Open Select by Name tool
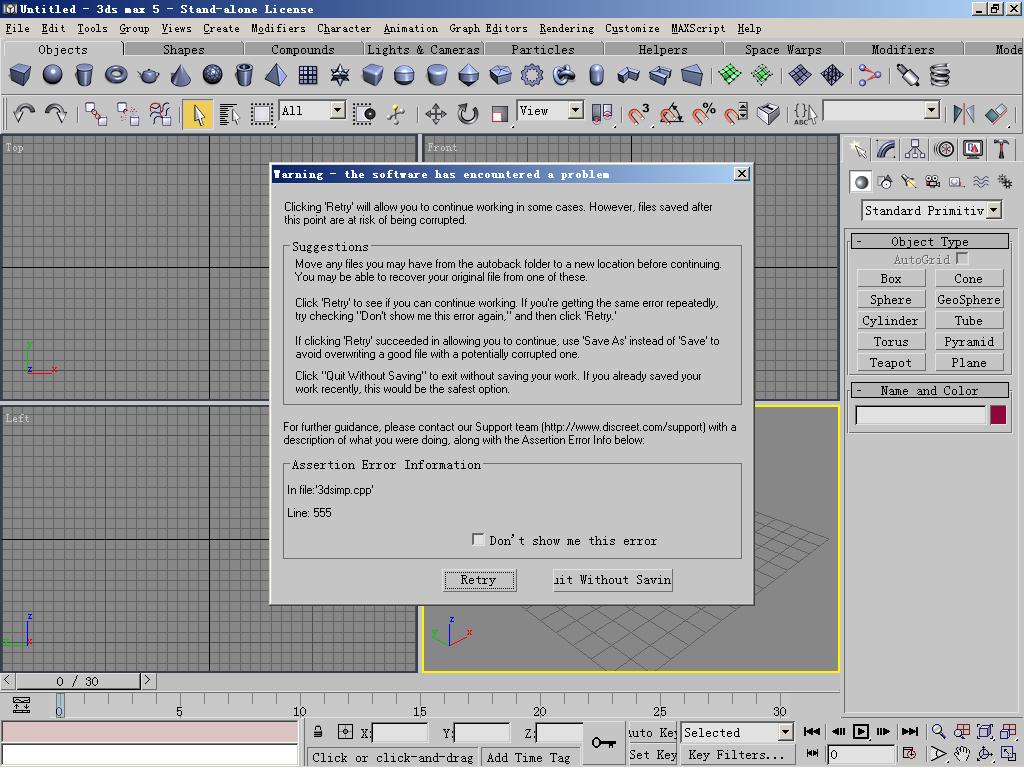1024x768 pixels. [229, 114]
